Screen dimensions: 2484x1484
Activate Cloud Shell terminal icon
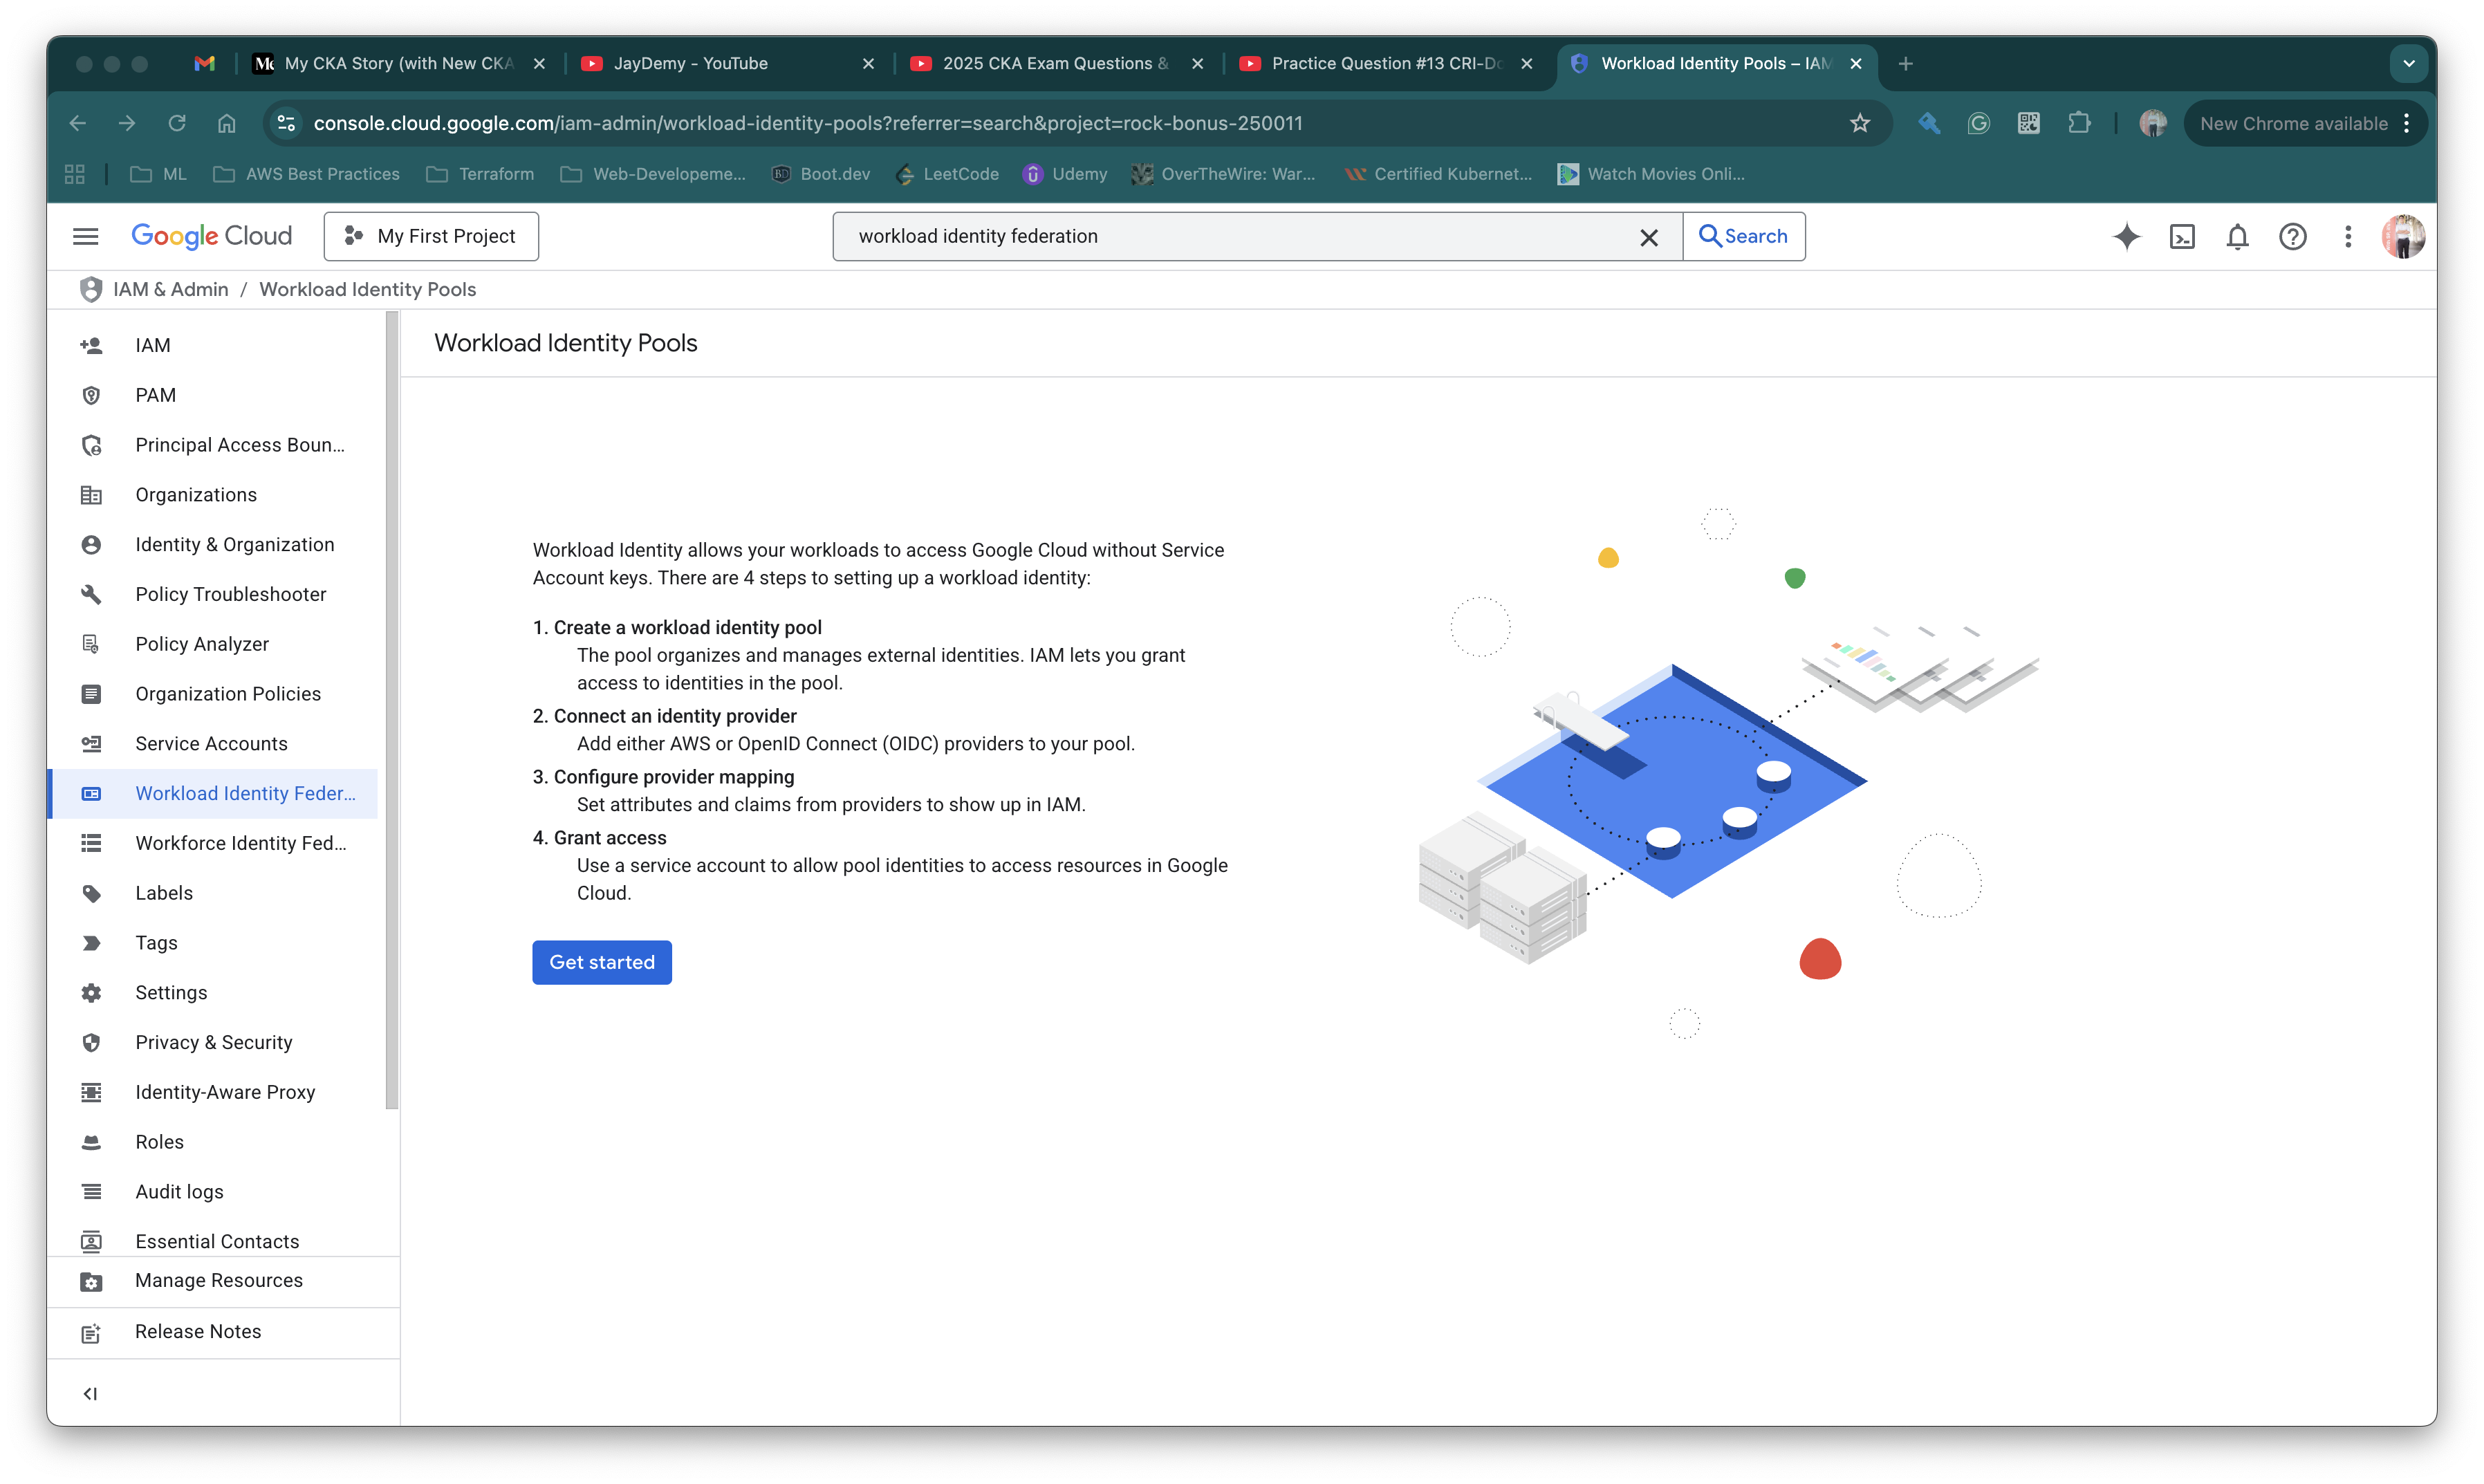click(x=2182, y=236)
